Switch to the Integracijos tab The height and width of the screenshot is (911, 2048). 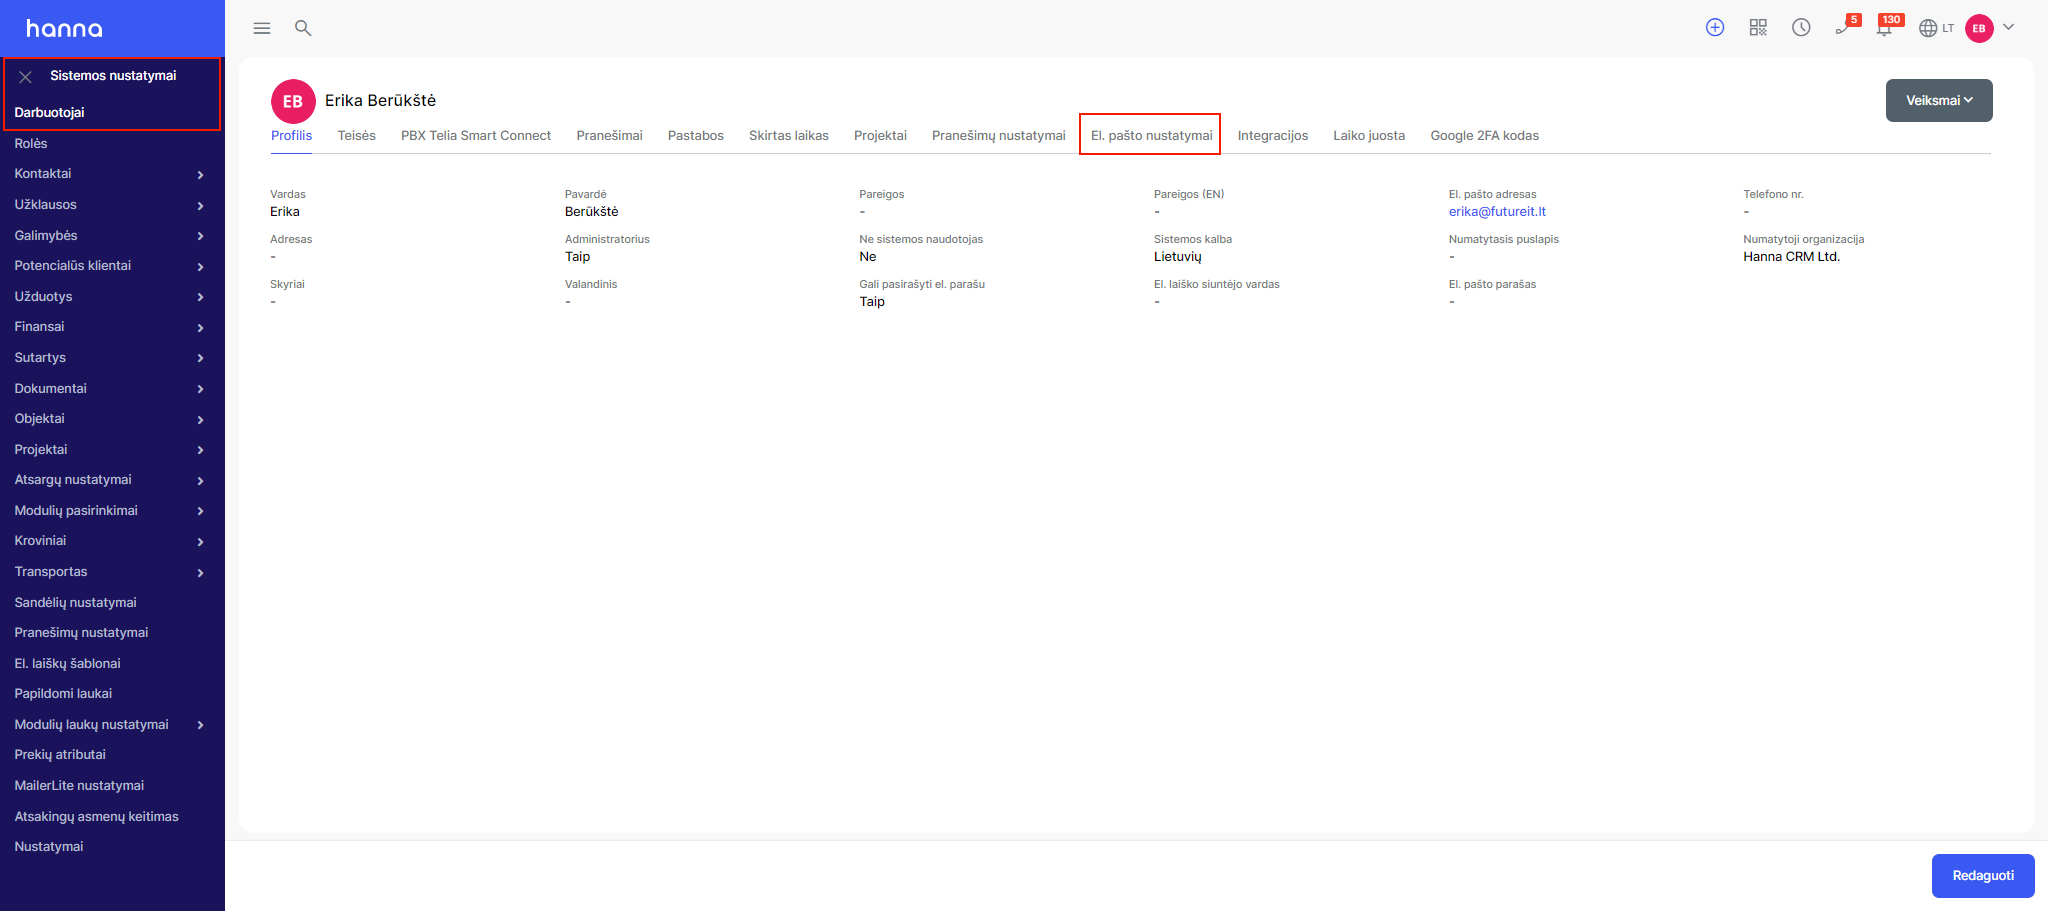coord(1273,135)
